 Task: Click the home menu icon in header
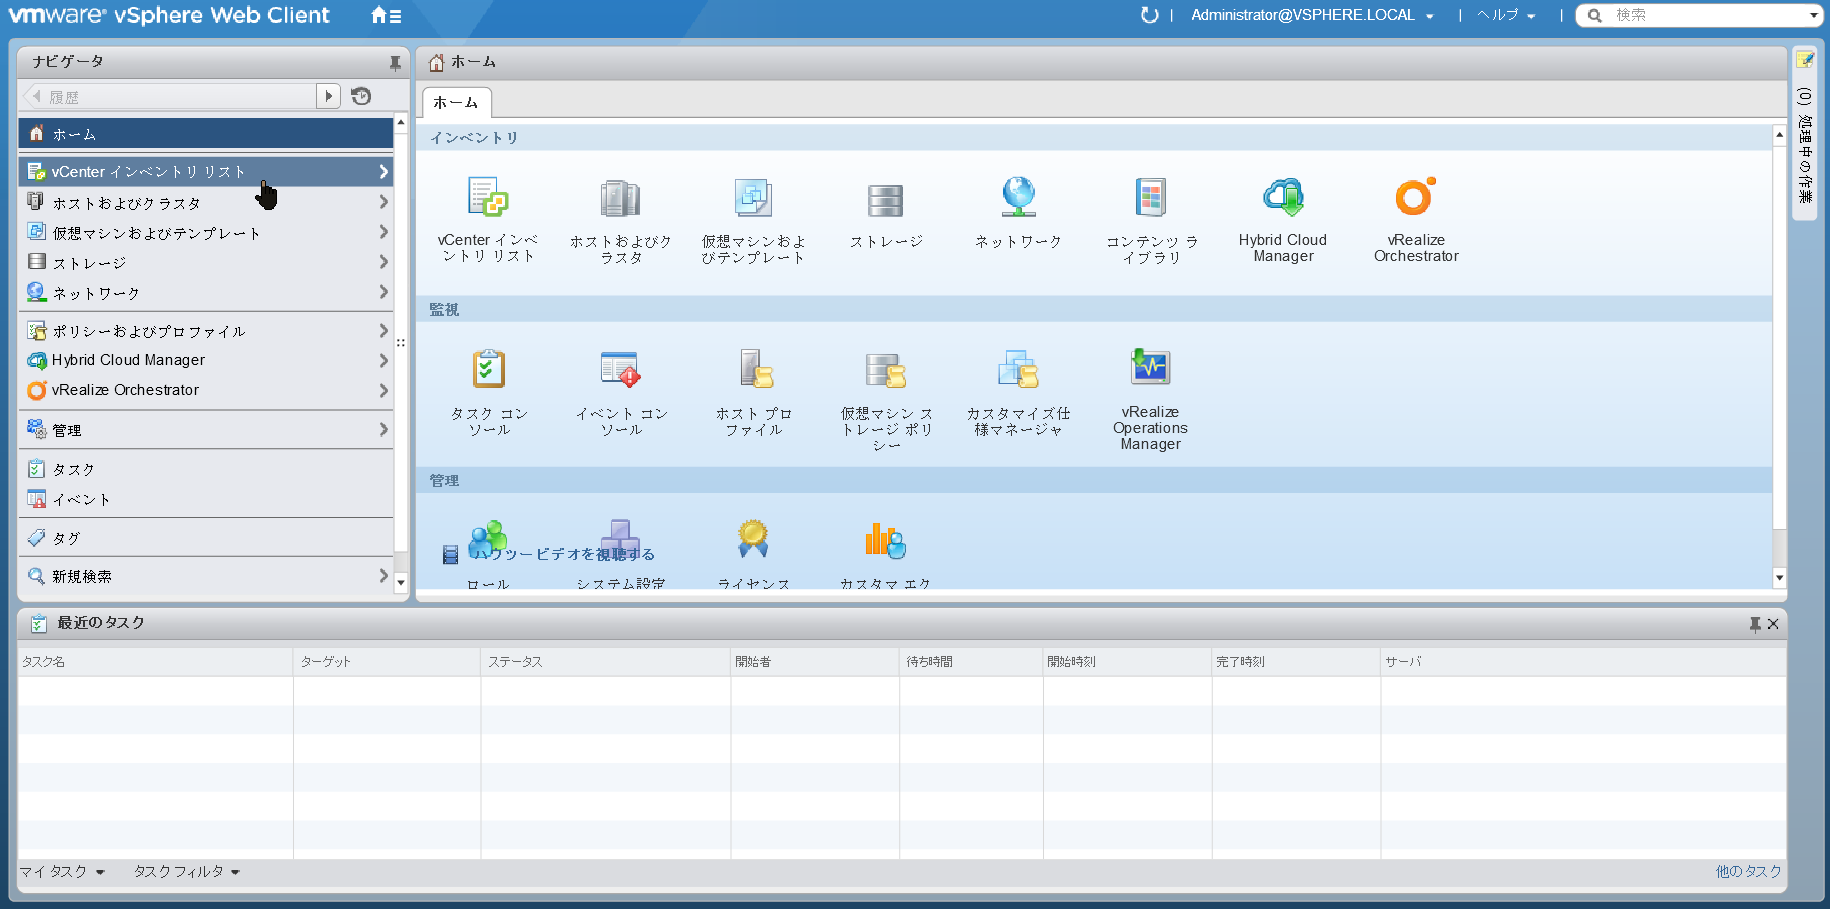[386, 15]
